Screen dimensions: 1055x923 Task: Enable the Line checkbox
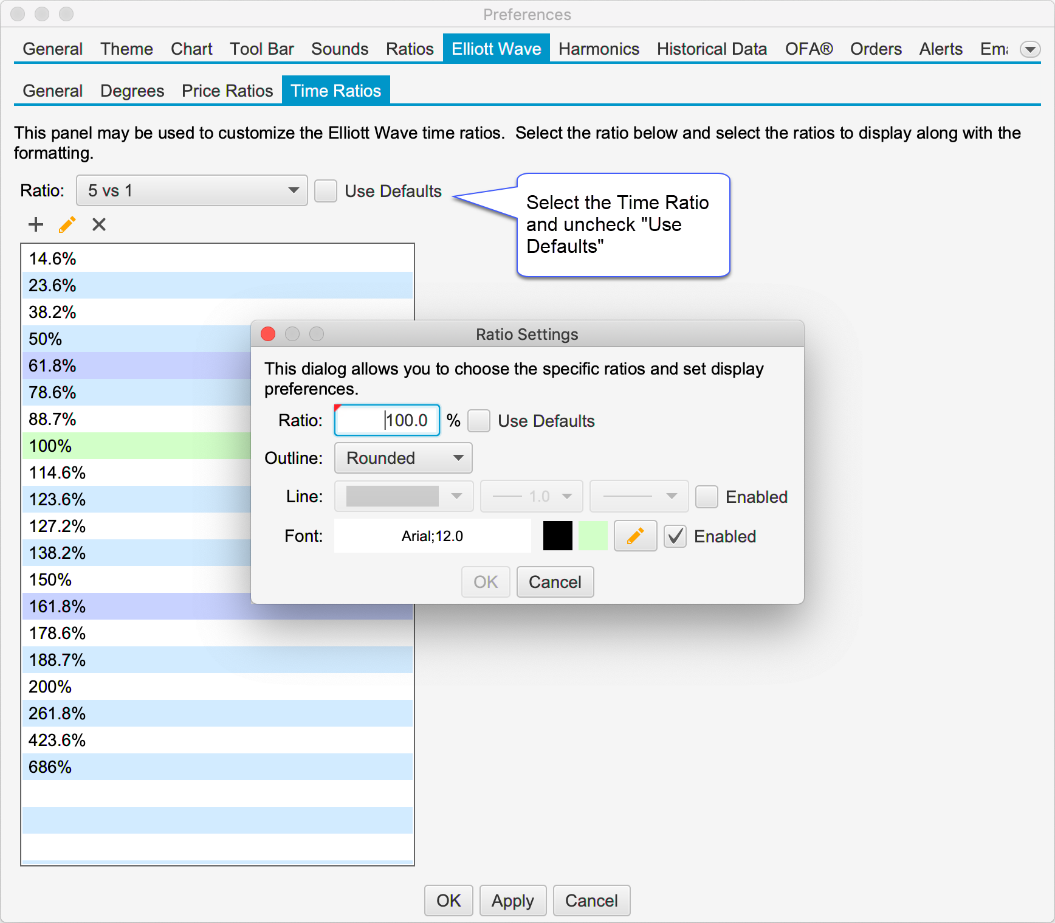click(707, 497)
